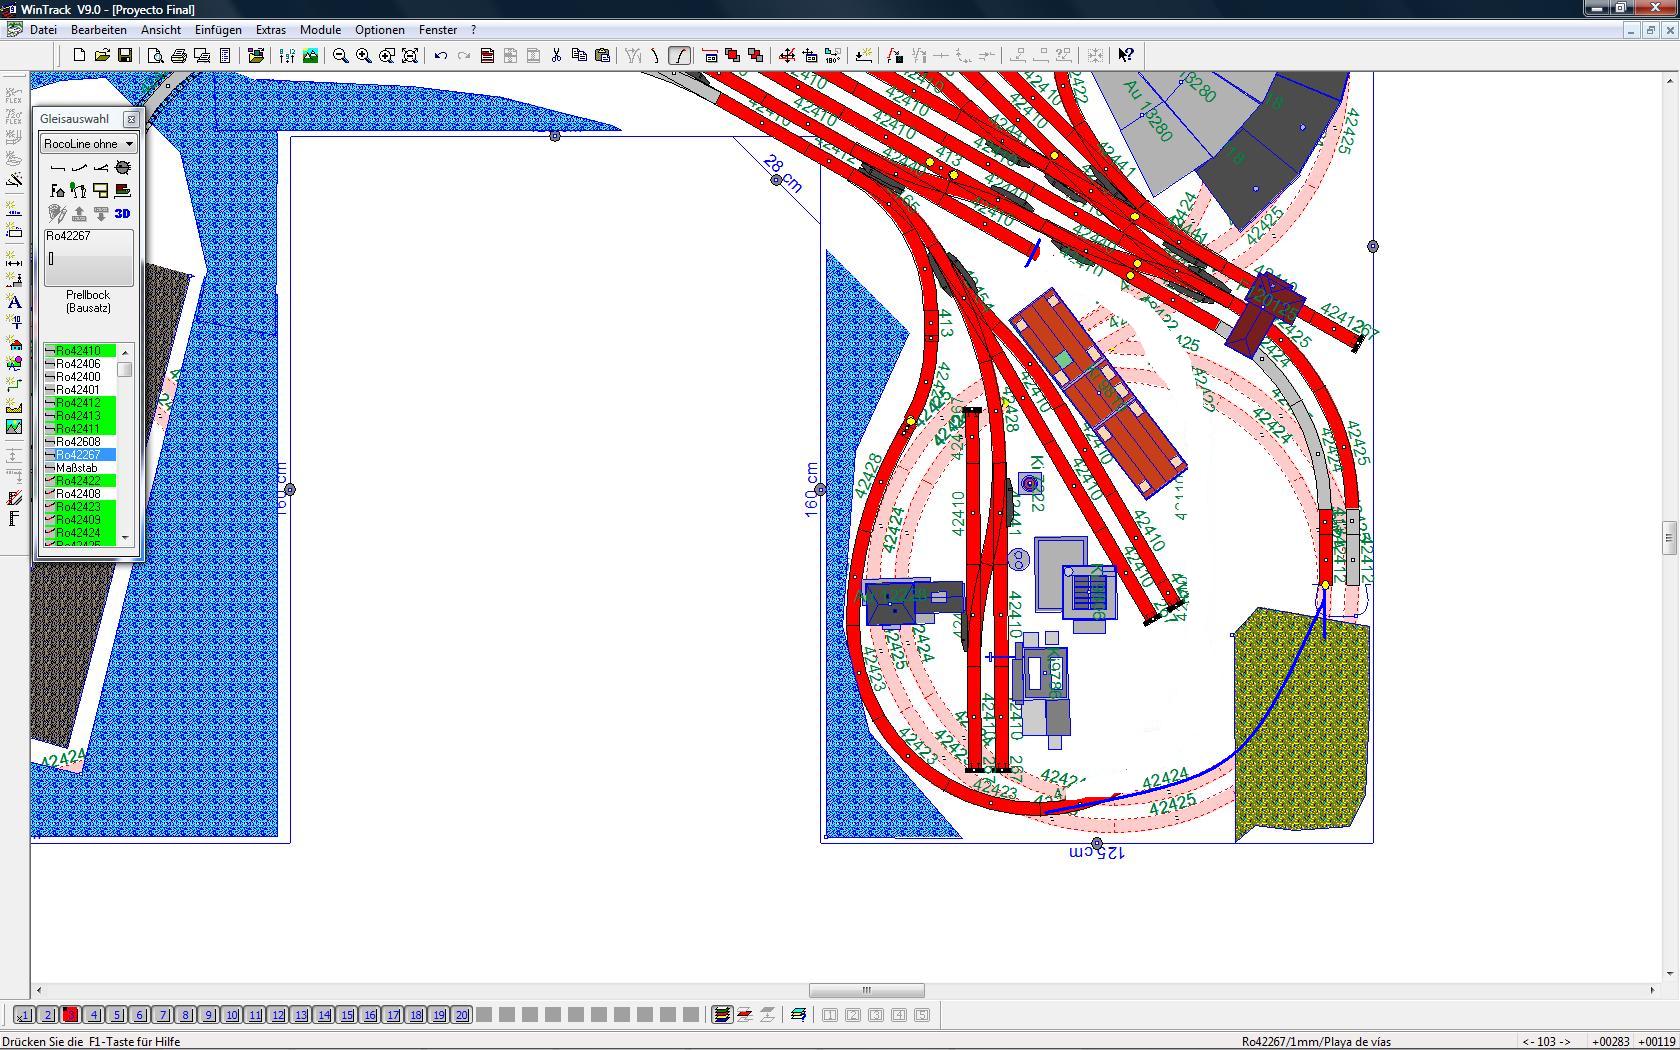This screenshot has width=1680, height=1050.
Task: Select Ro42608 in the track list
Action: tap(80, 442)
